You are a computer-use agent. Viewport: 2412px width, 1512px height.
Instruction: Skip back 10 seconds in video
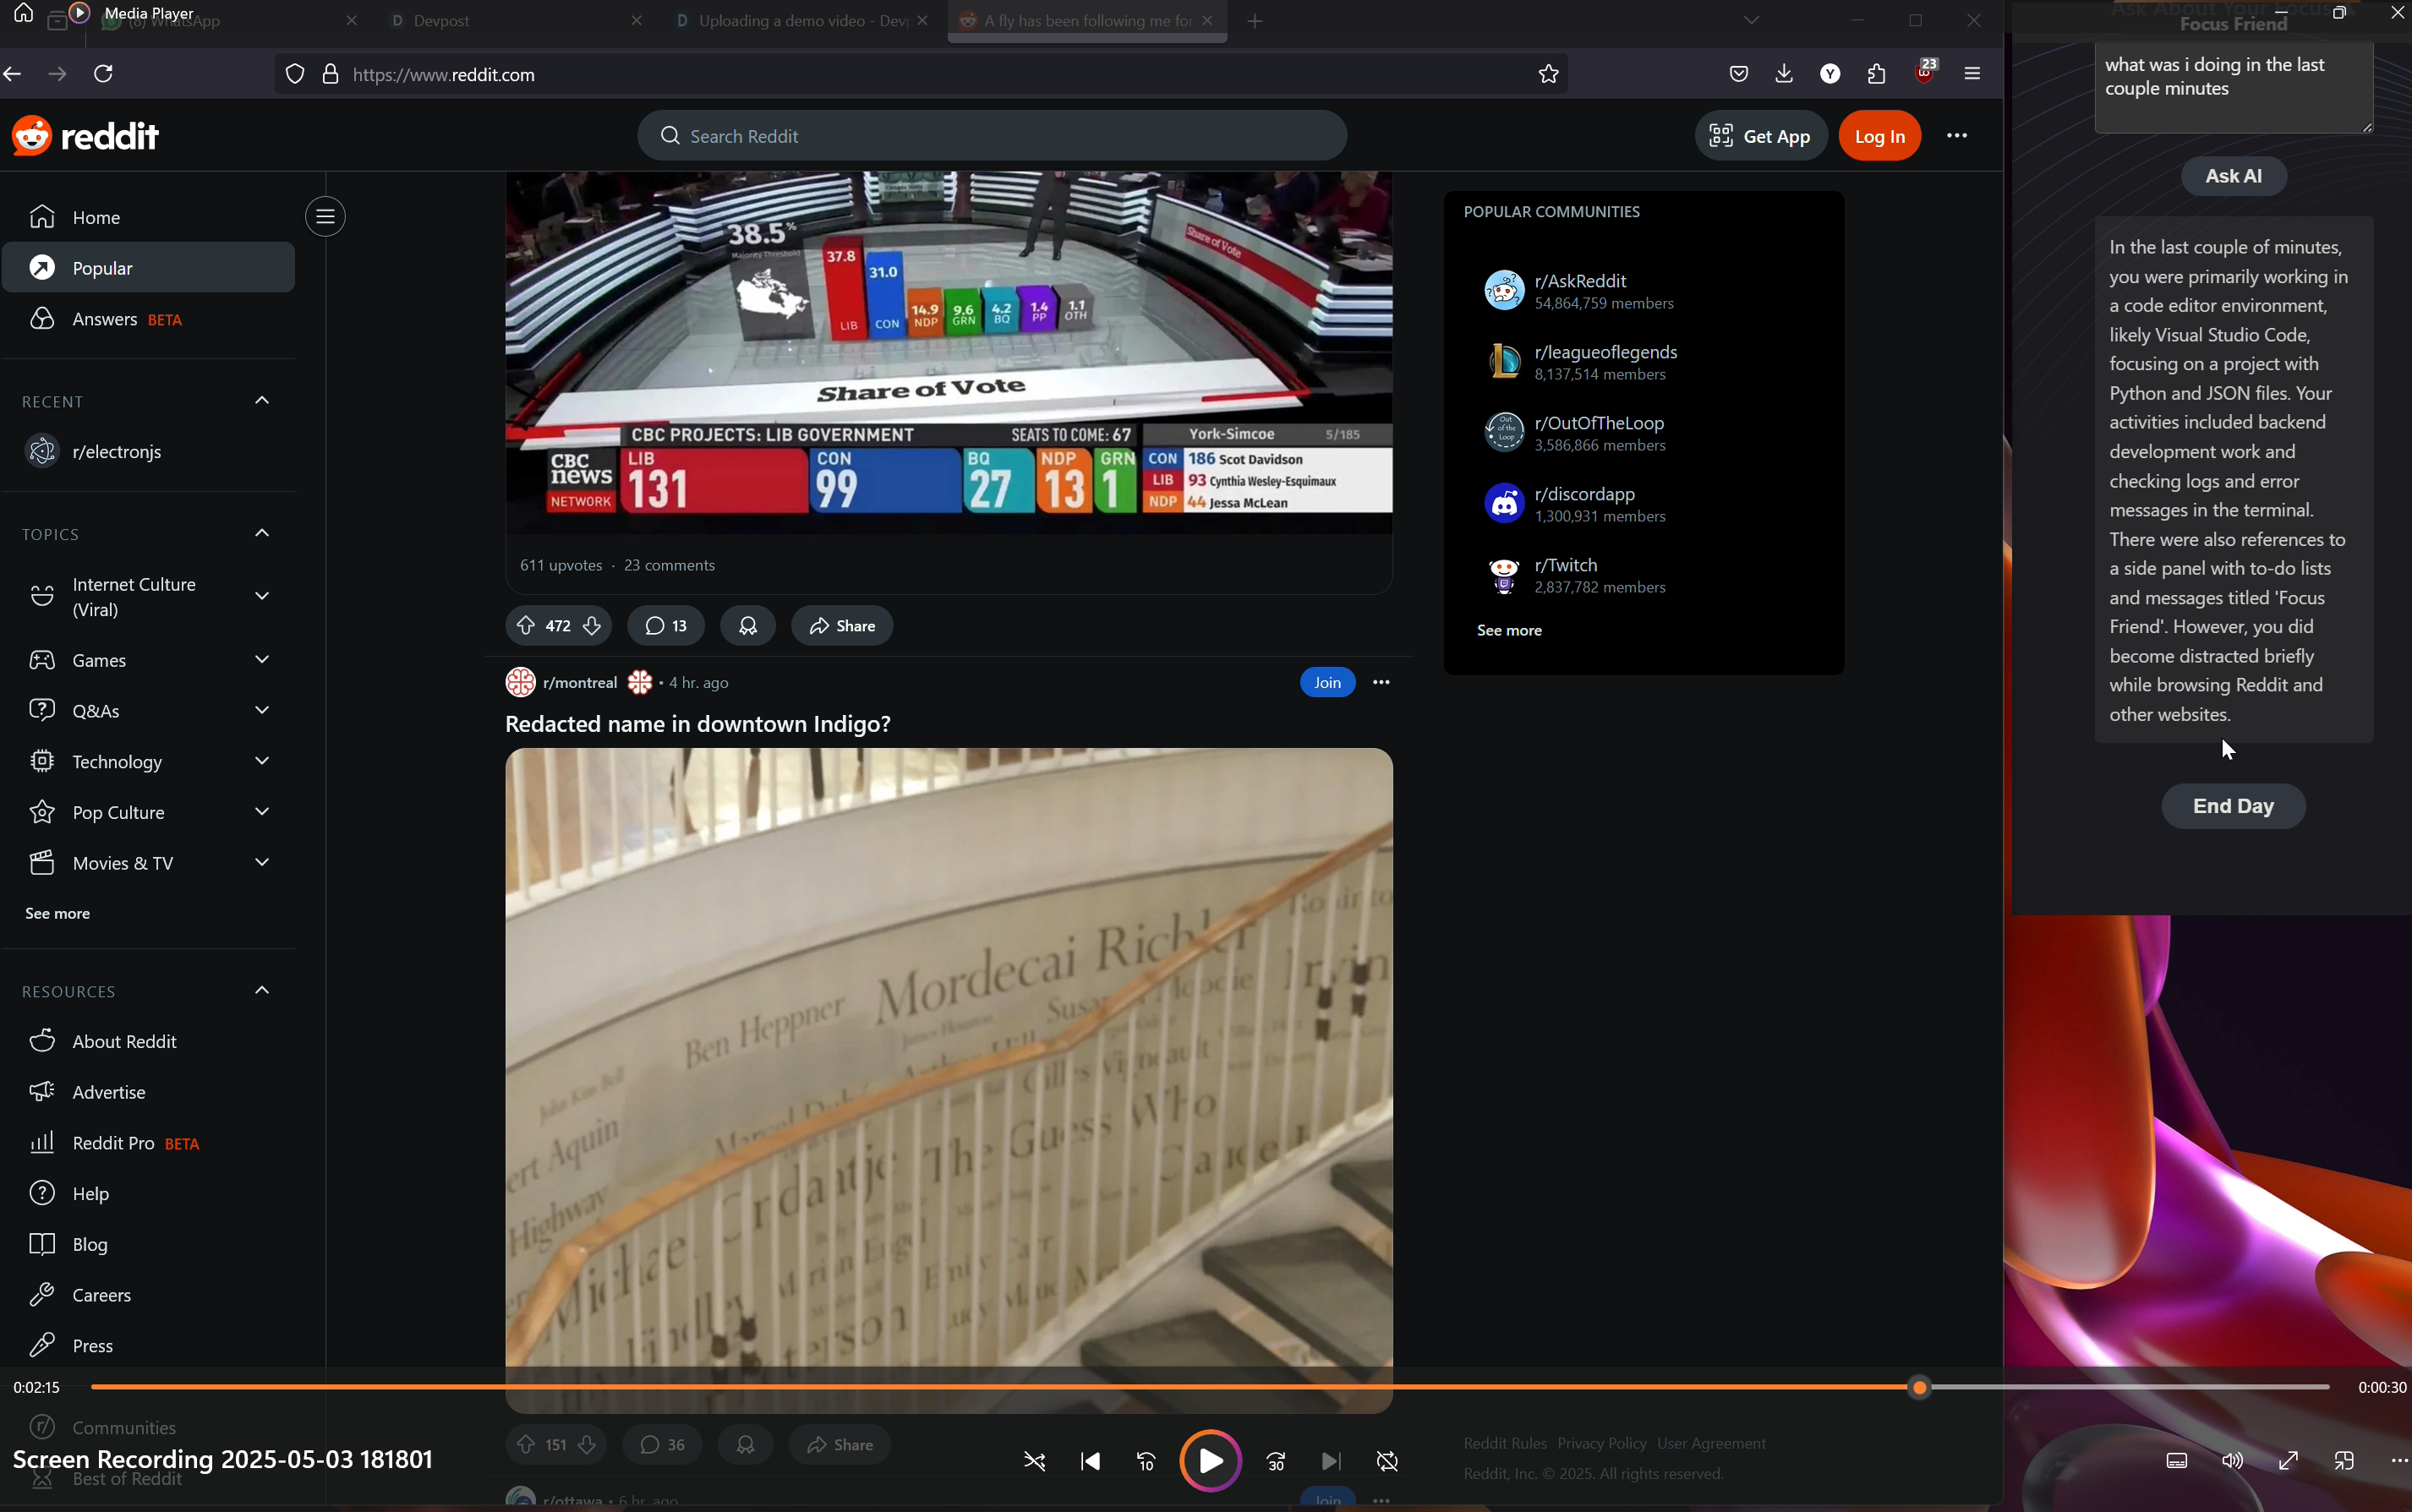click(x=1146, y=1462)
